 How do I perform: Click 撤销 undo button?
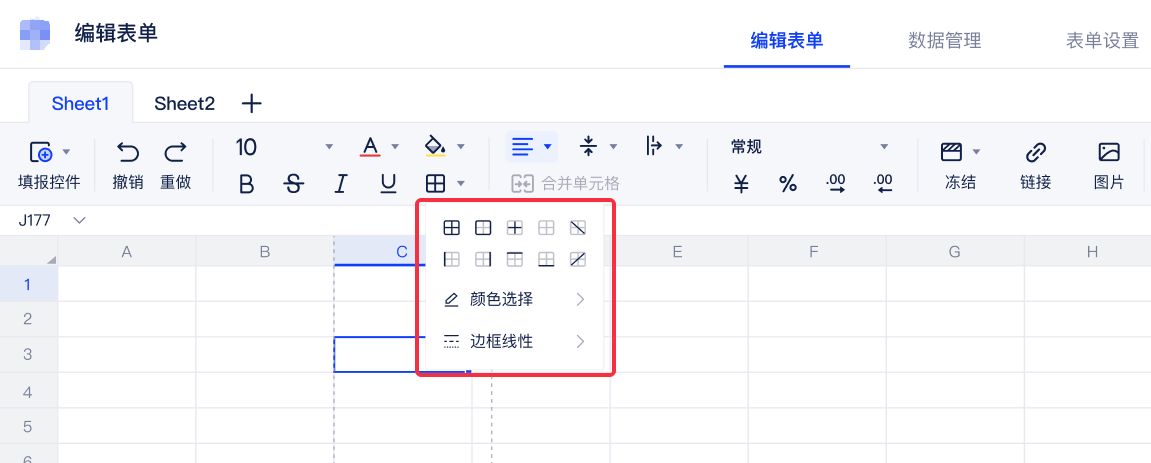tap(128, 165)
